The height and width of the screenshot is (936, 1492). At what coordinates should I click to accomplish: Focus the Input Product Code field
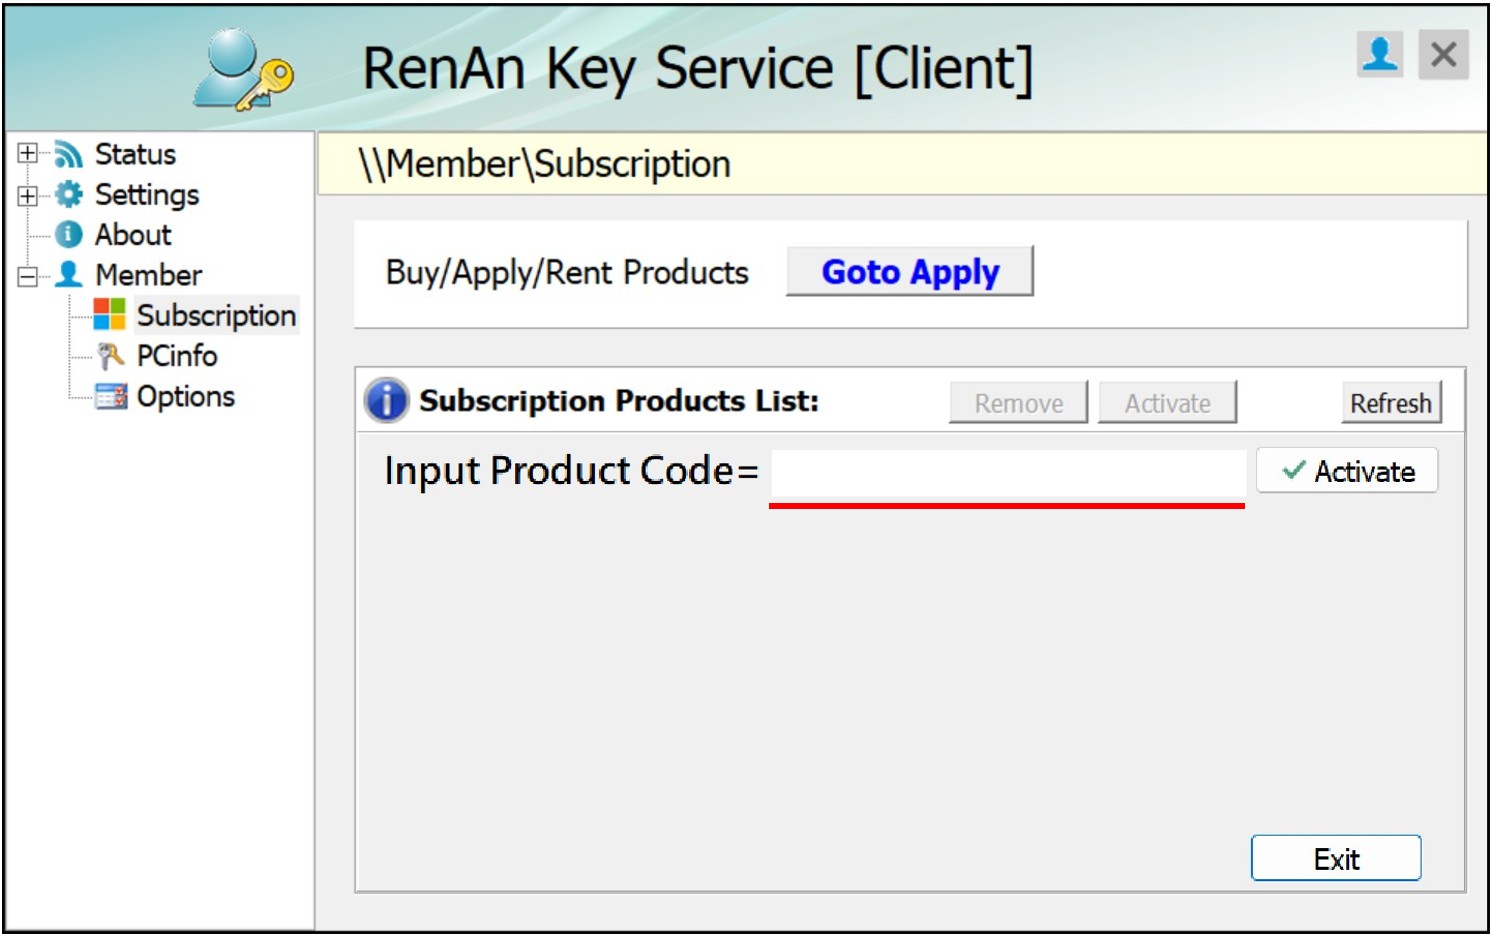click(1007, 473)
